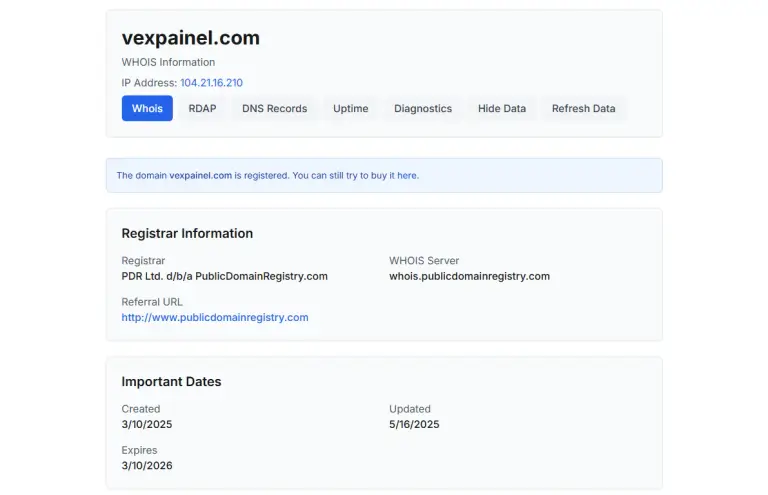Follow the 'here' link to buy domain

[x=407, y=175]
